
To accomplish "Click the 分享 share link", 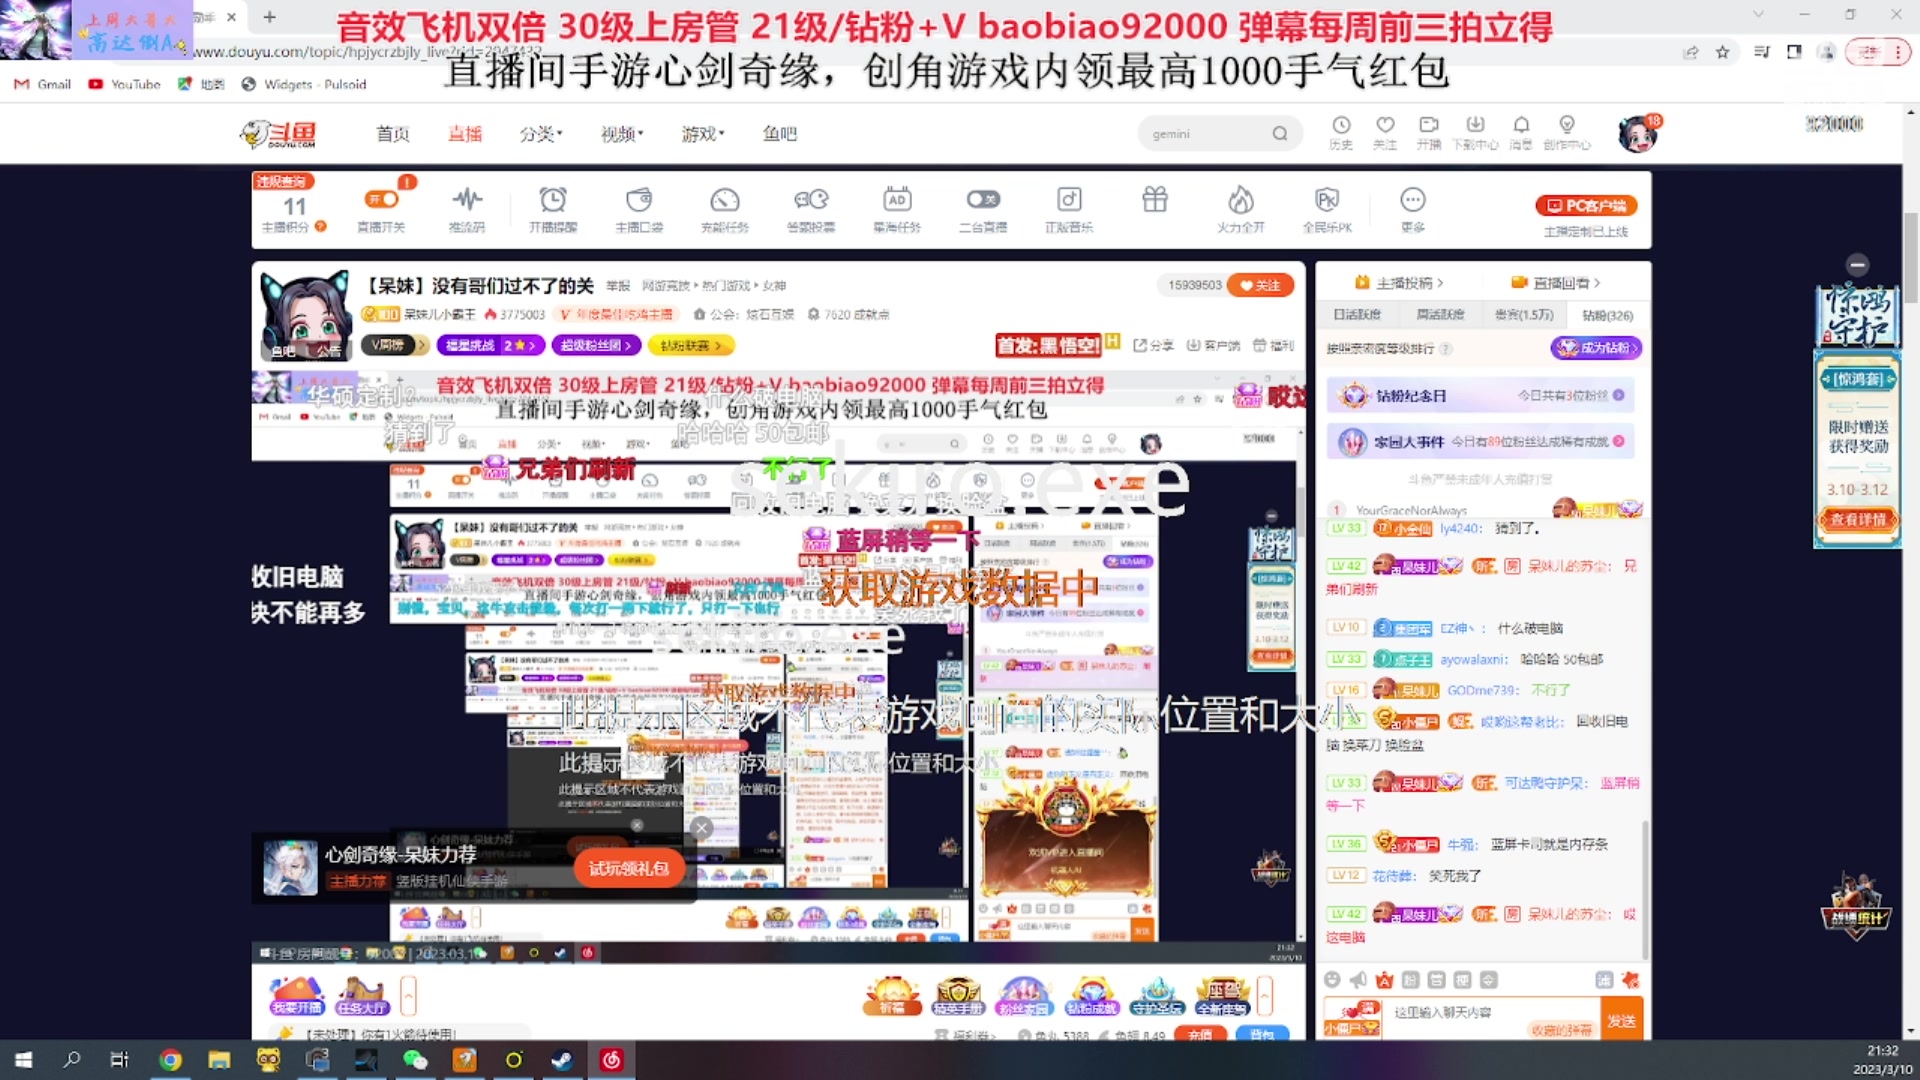I will click(x=1154, y=345).
